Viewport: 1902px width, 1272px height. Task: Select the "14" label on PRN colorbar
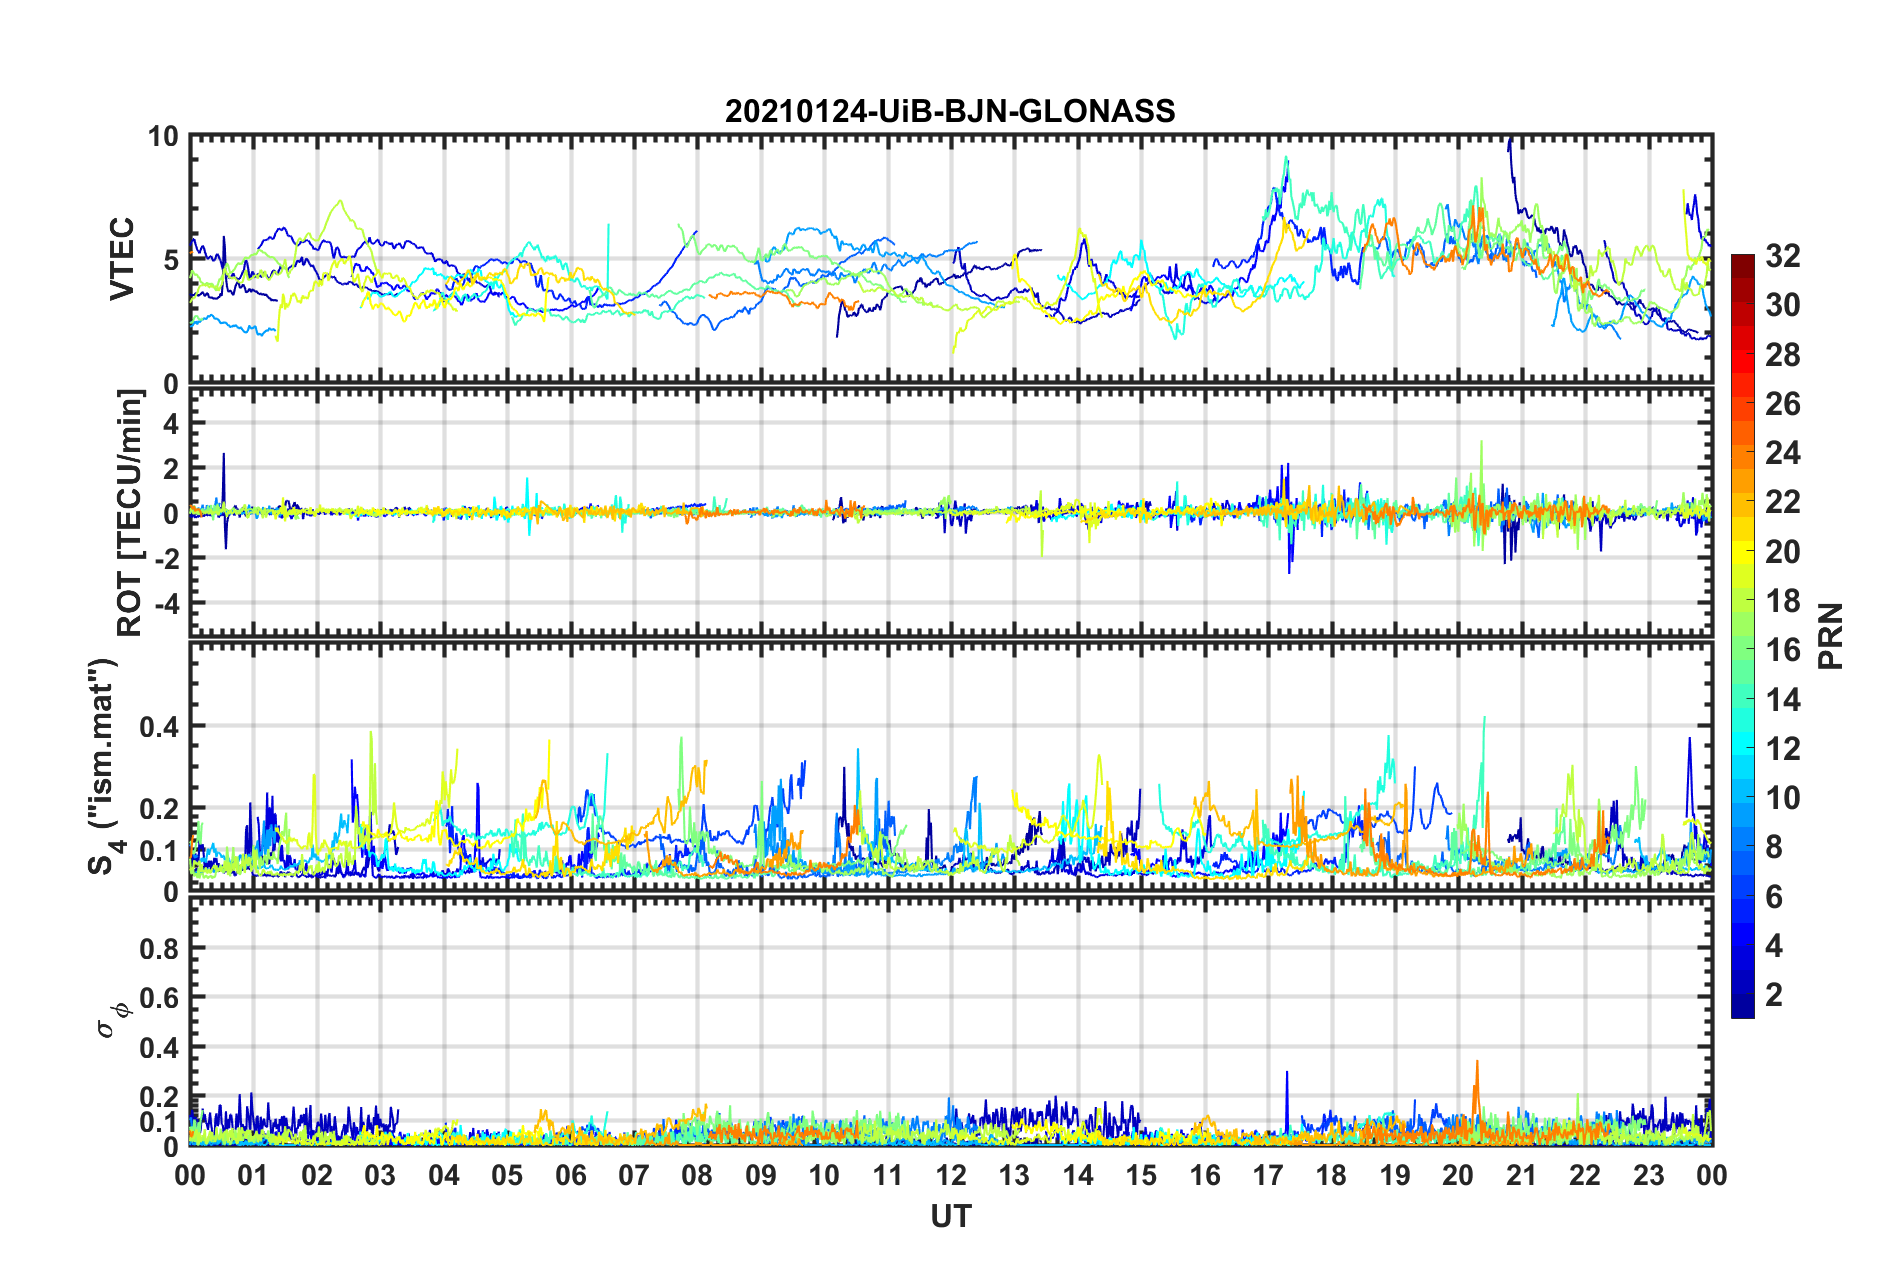coord(1783,700)
